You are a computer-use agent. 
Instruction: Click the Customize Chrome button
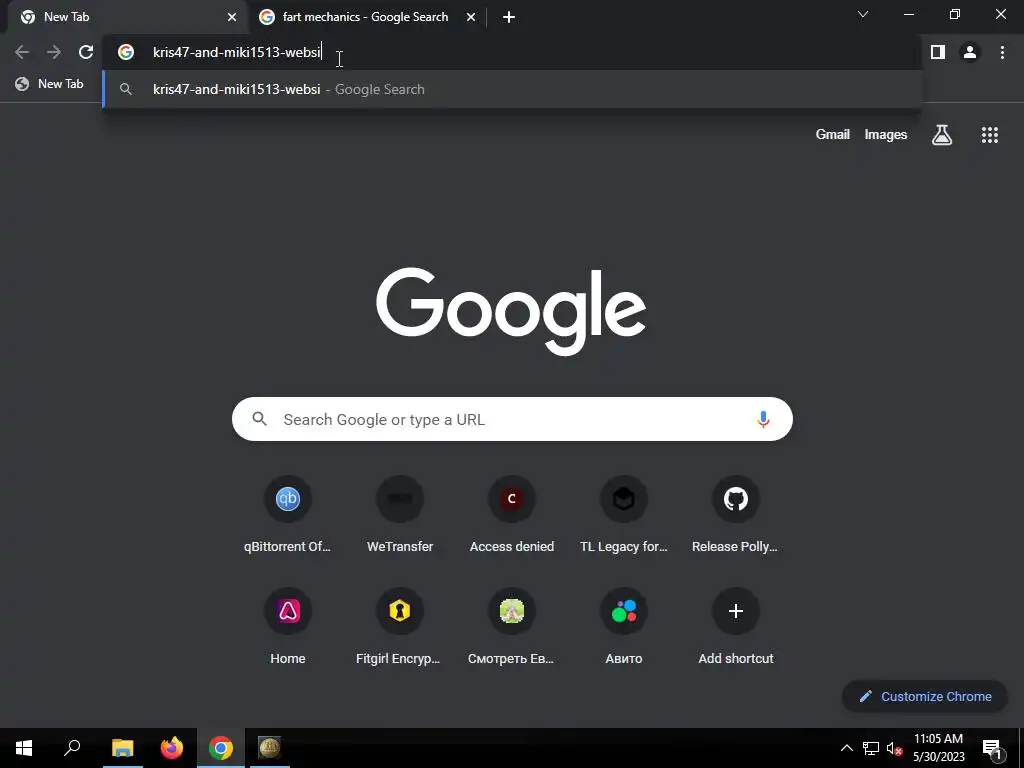925,696
